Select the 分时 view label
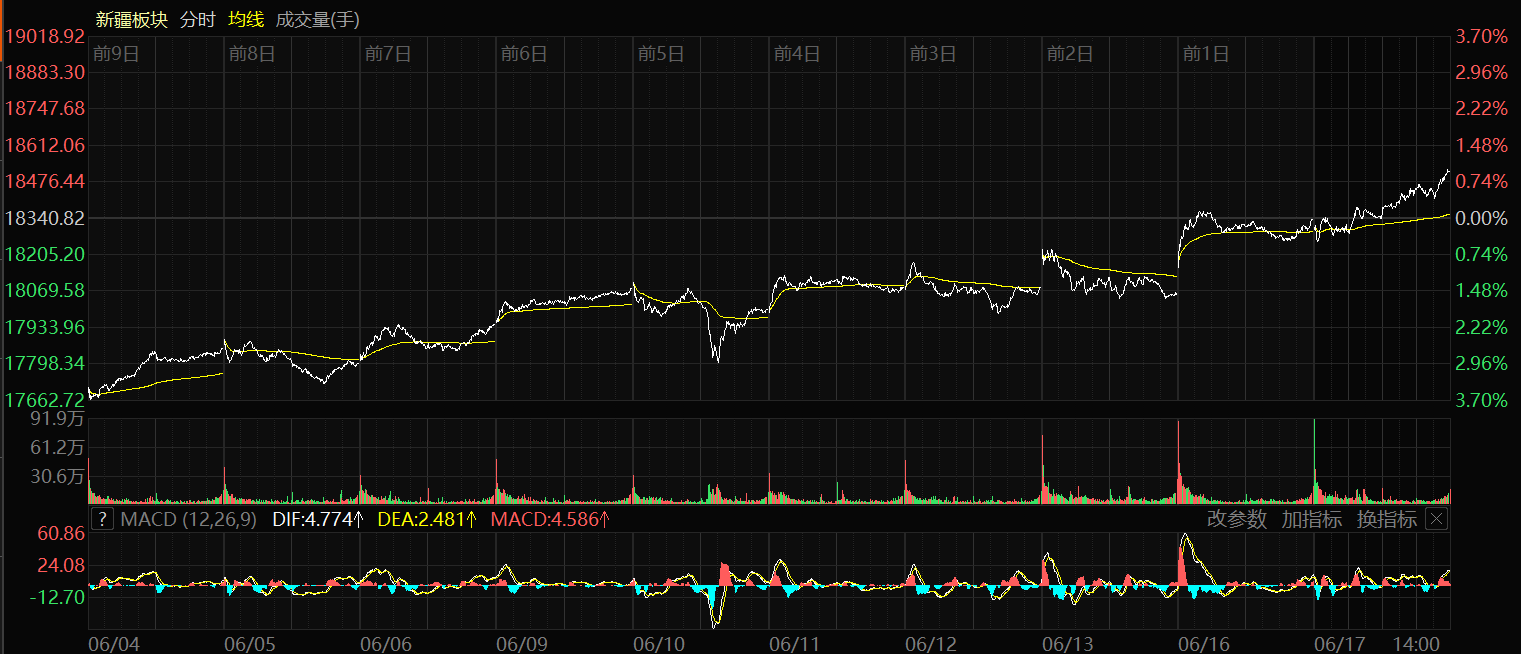This screenshot has width=1521, height=654. point(197,19)
